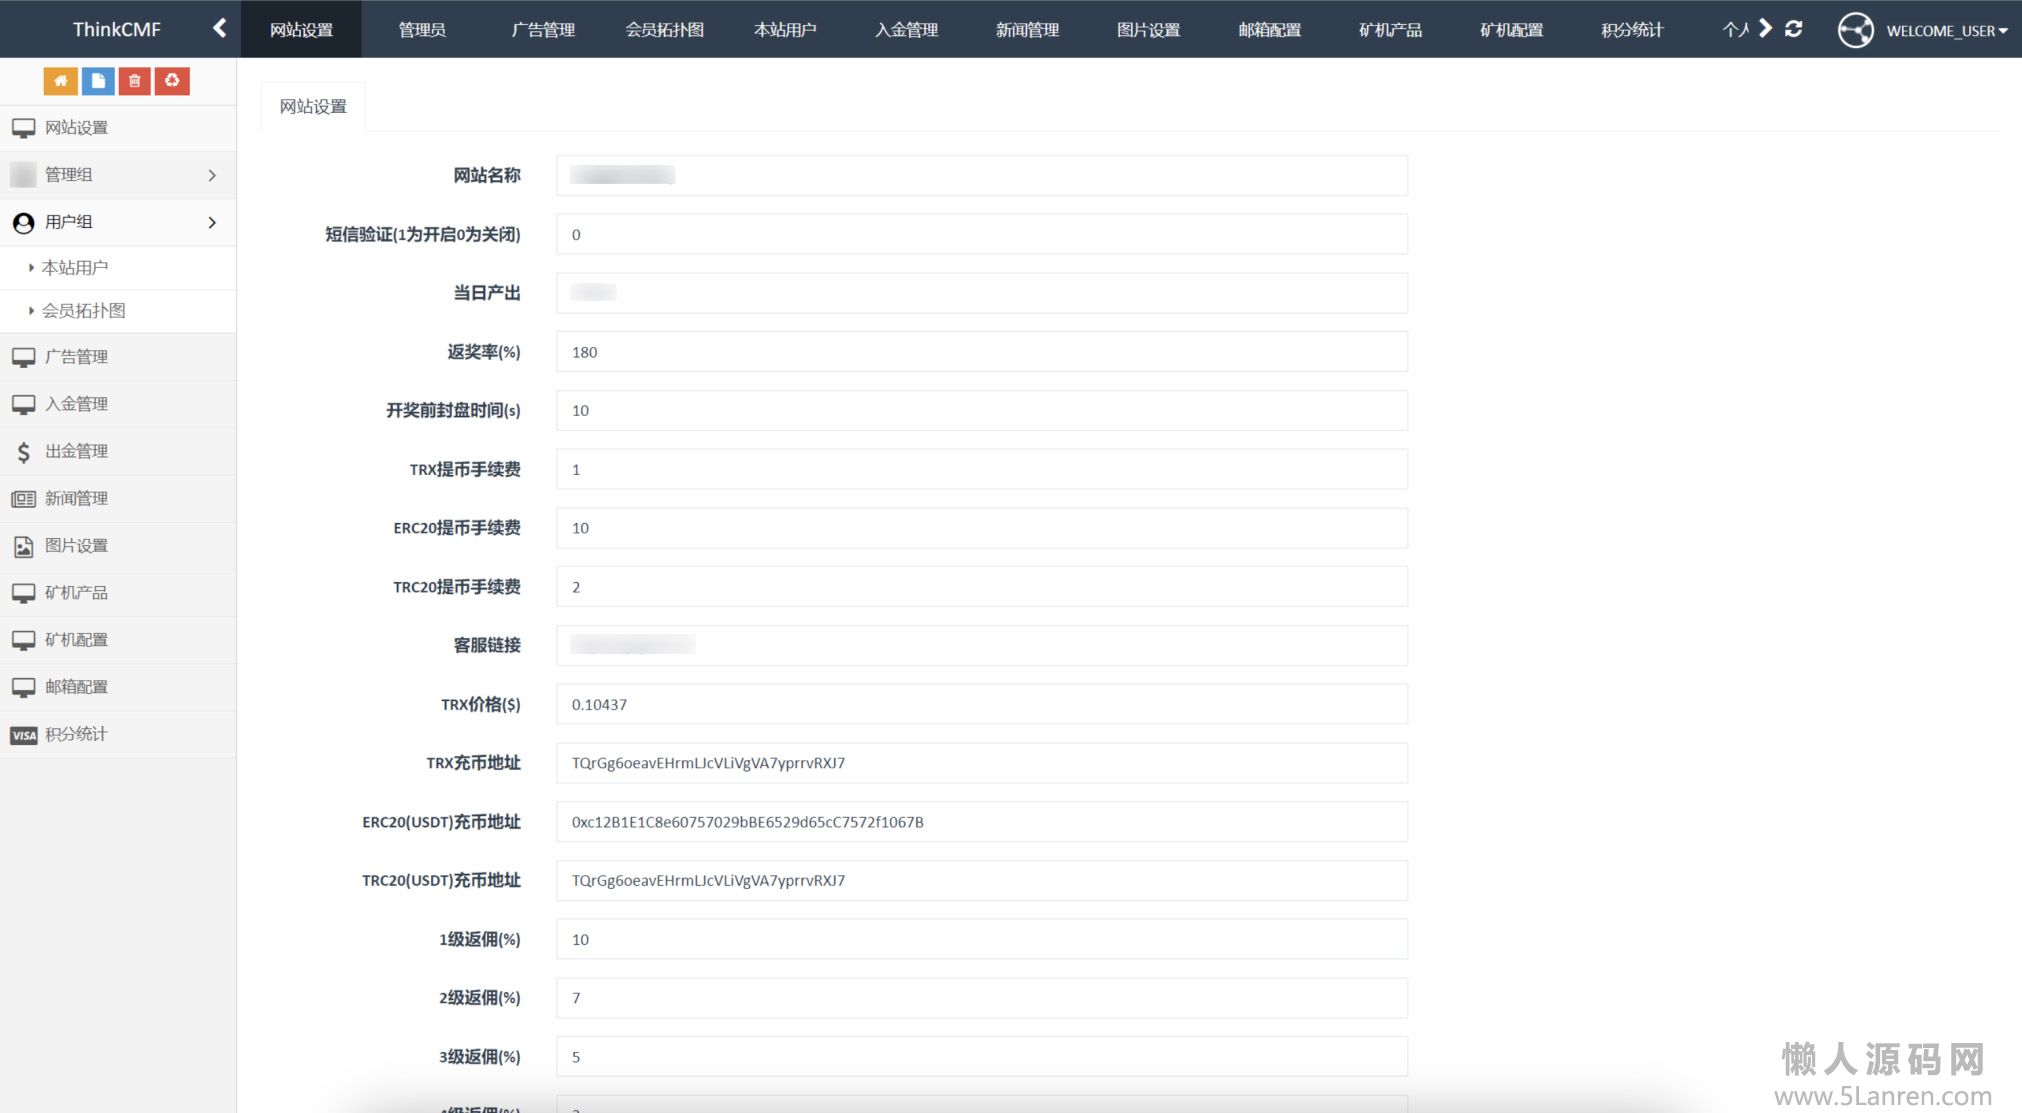Open 矿机产品 in the top navigation
This screenshot has width=2022, height=1113.
pyautogui.click(x=1390, y=30)
